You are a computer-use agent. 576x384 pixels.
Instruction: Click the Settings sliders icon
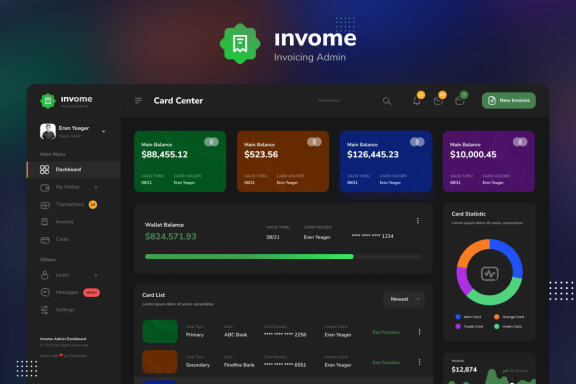44,310
